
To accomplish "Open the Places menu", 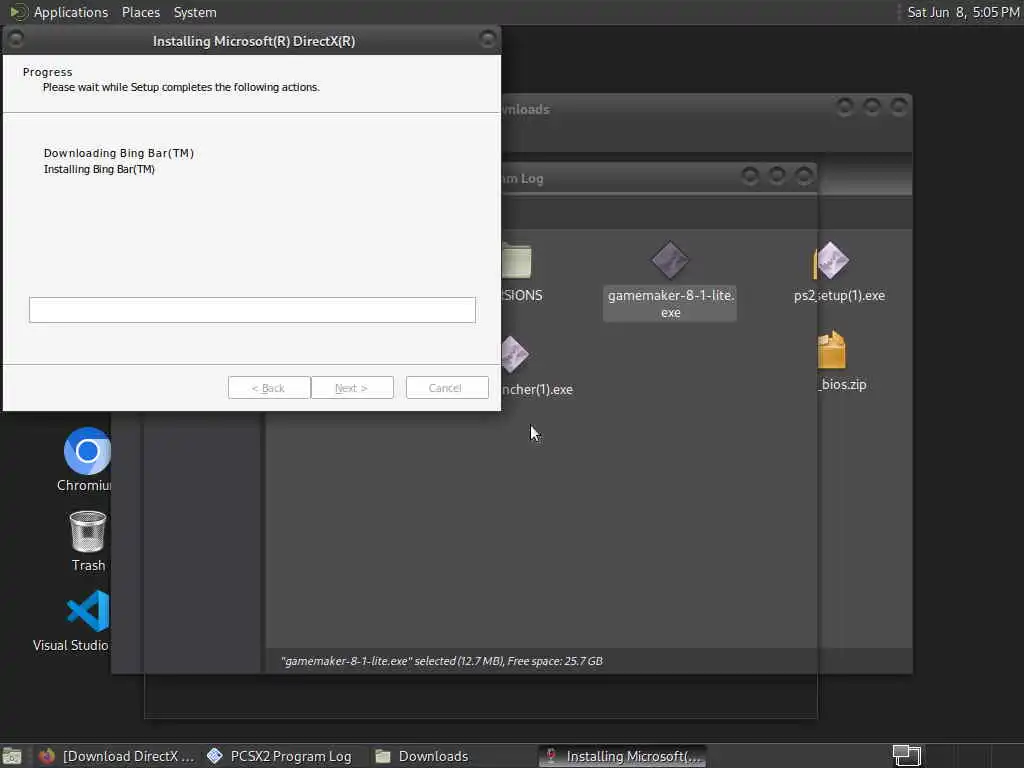I will (140, 12).
